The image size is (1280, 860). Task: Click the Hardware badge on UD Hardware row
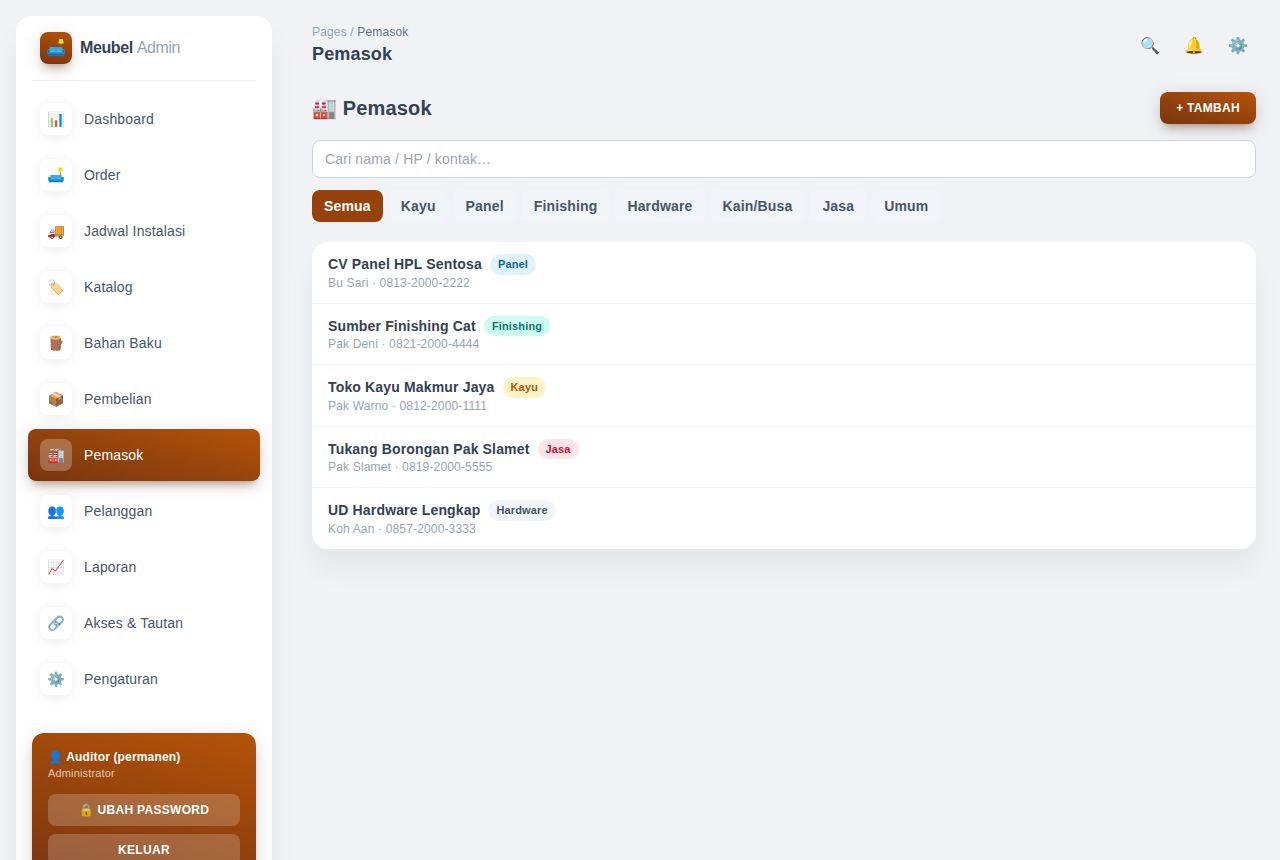coord(522,510)
